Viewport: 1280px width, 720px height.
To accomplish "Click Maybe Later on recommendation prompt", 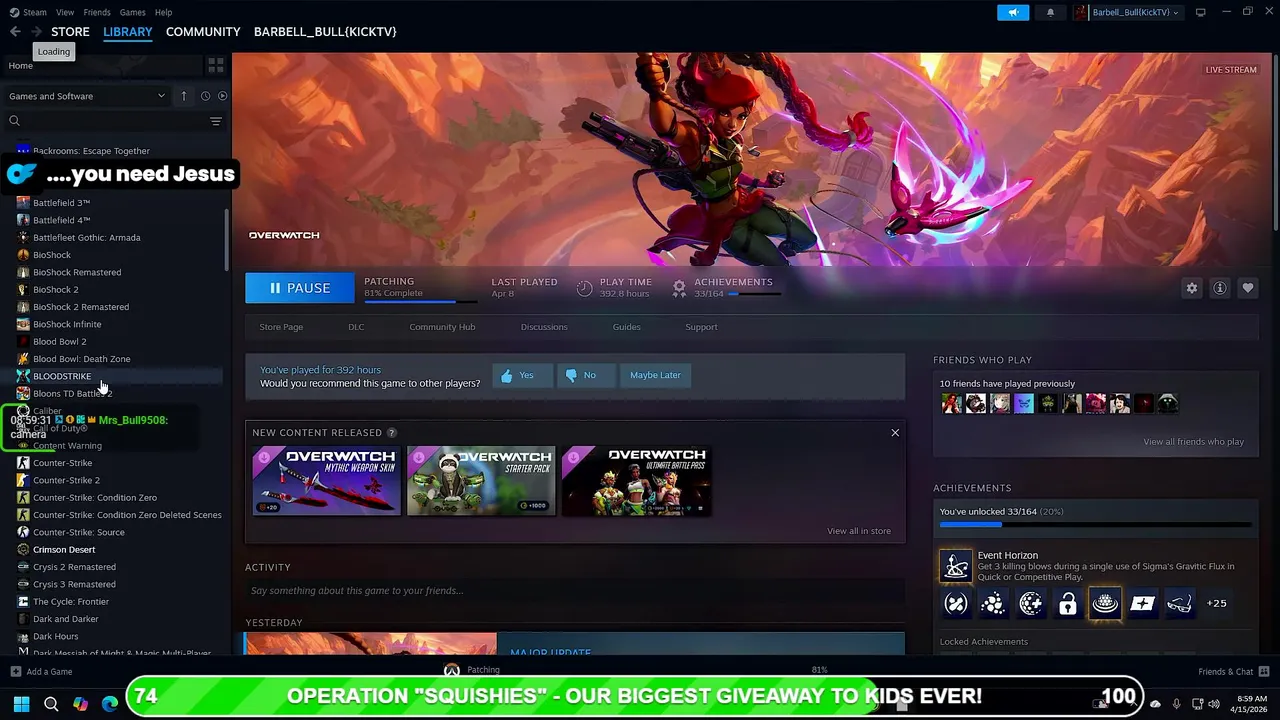I will 655,375.
